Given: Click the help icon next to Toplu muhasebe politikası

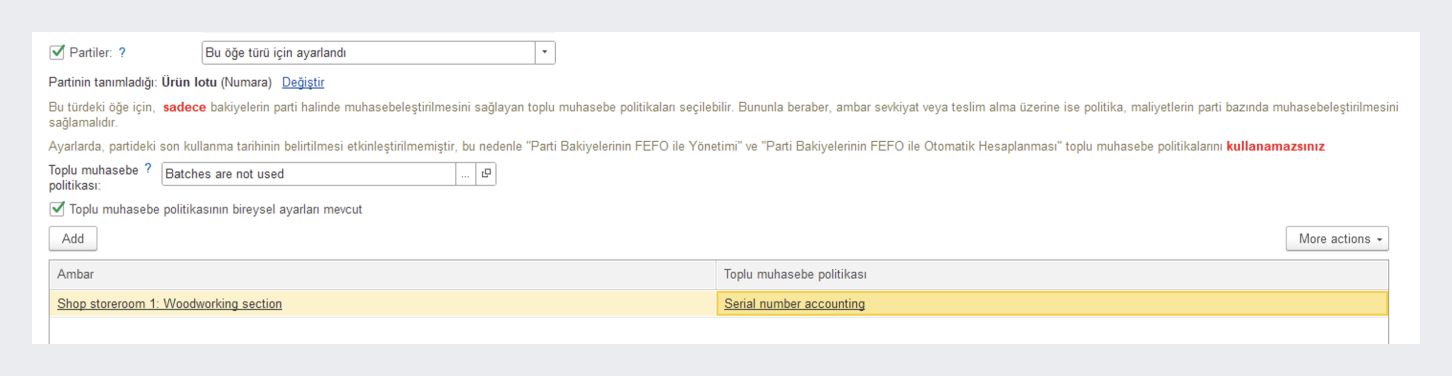Looking at the screenshot, I should tap(148, 169).
